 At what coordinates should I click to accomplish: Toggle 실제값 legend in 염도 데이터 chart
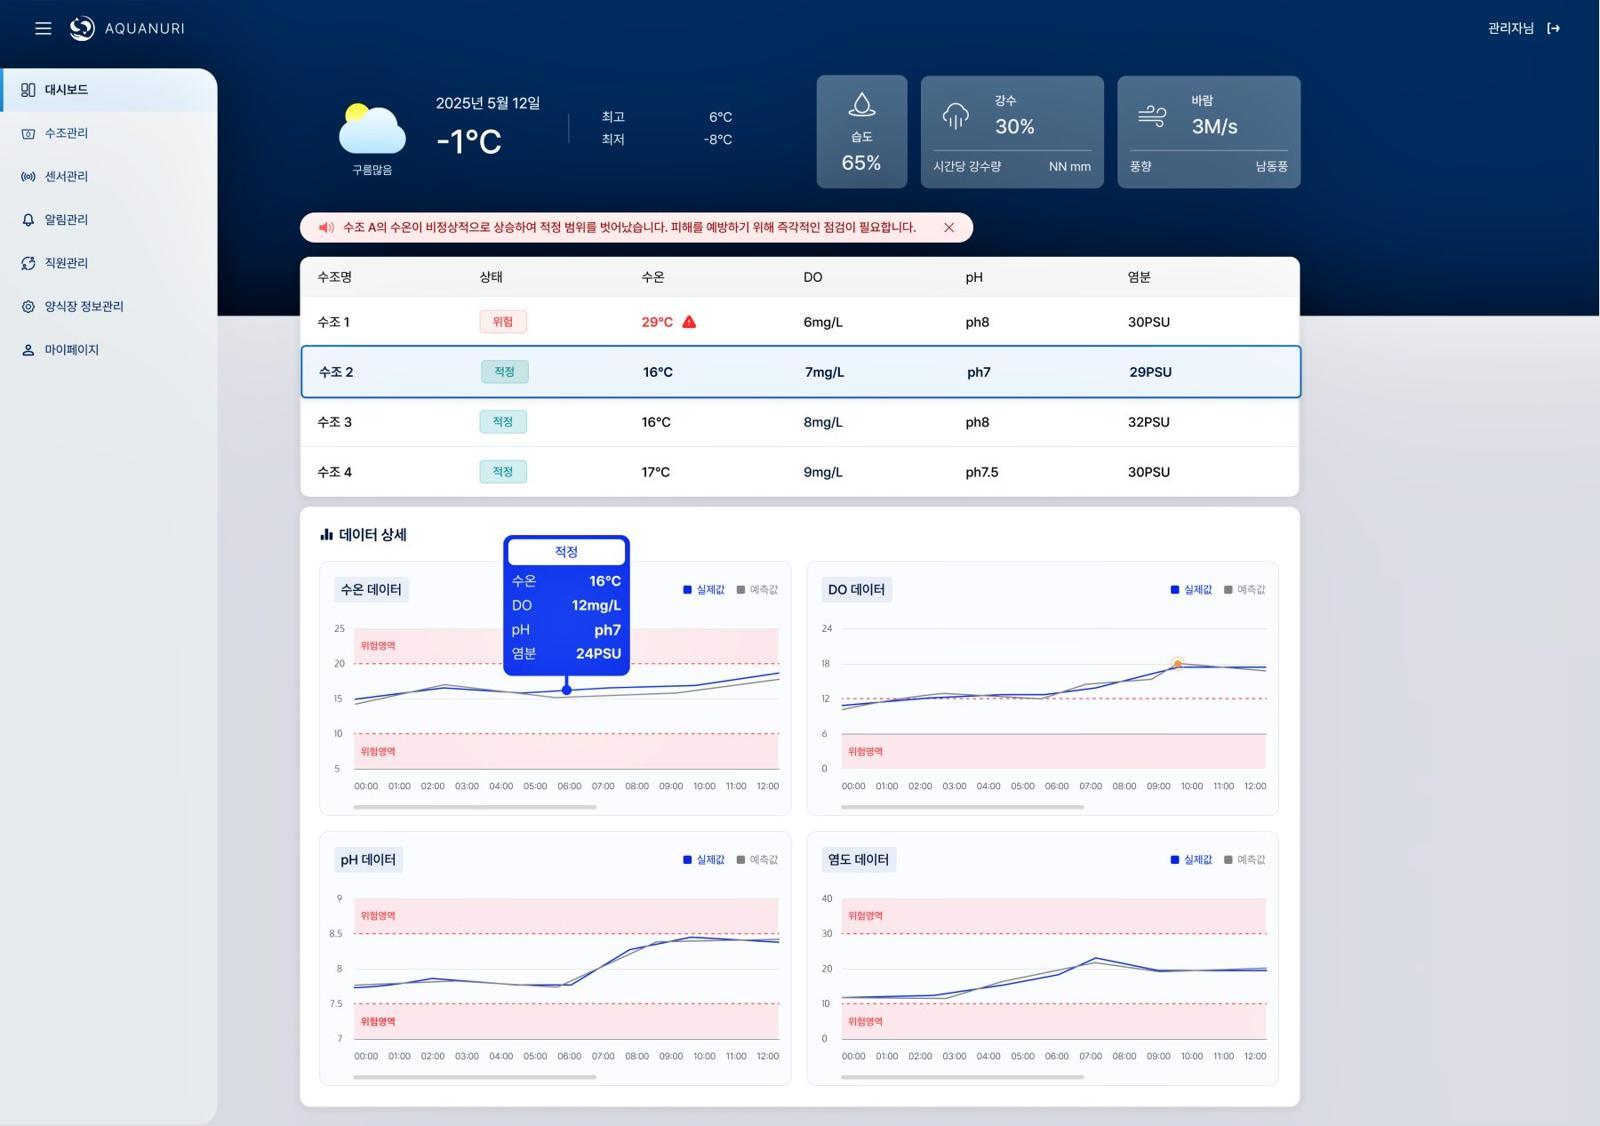[1191, 860]
